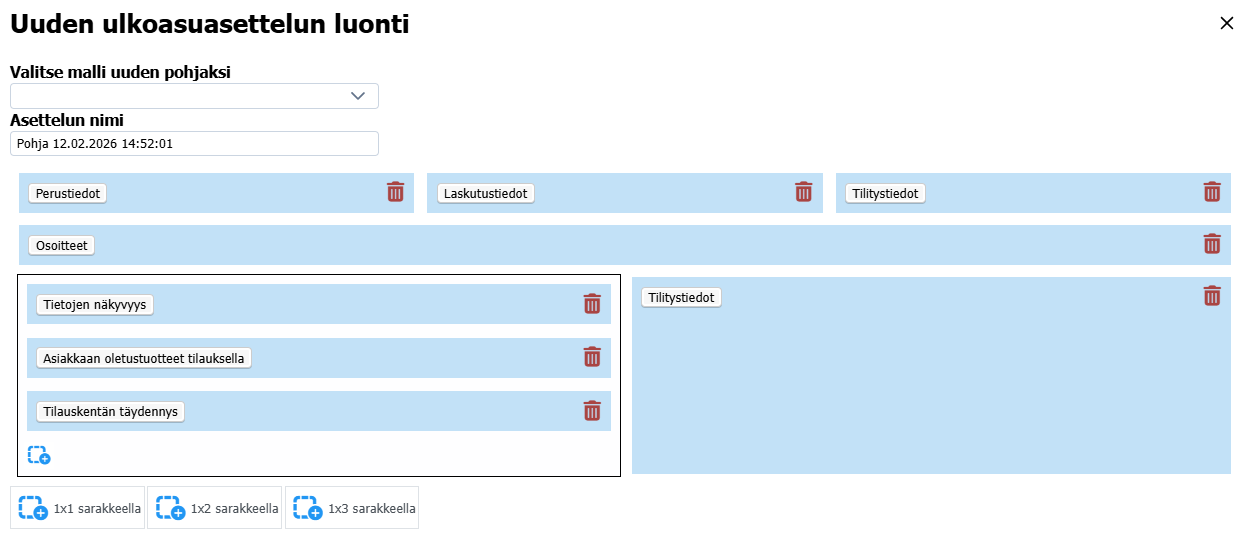
Task: Select the Laskutustiedot label chip
Action: [x=485, y=193]
